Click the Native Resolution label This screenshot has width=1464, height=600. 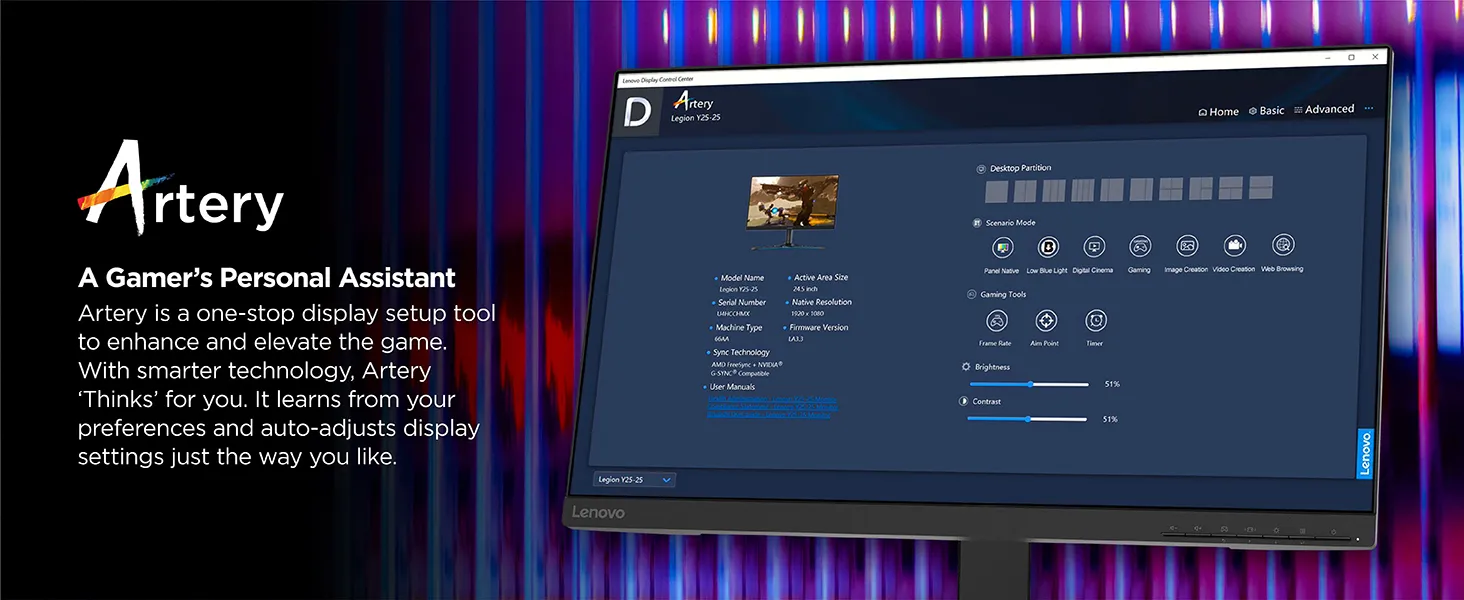click(x=822, y=302)
